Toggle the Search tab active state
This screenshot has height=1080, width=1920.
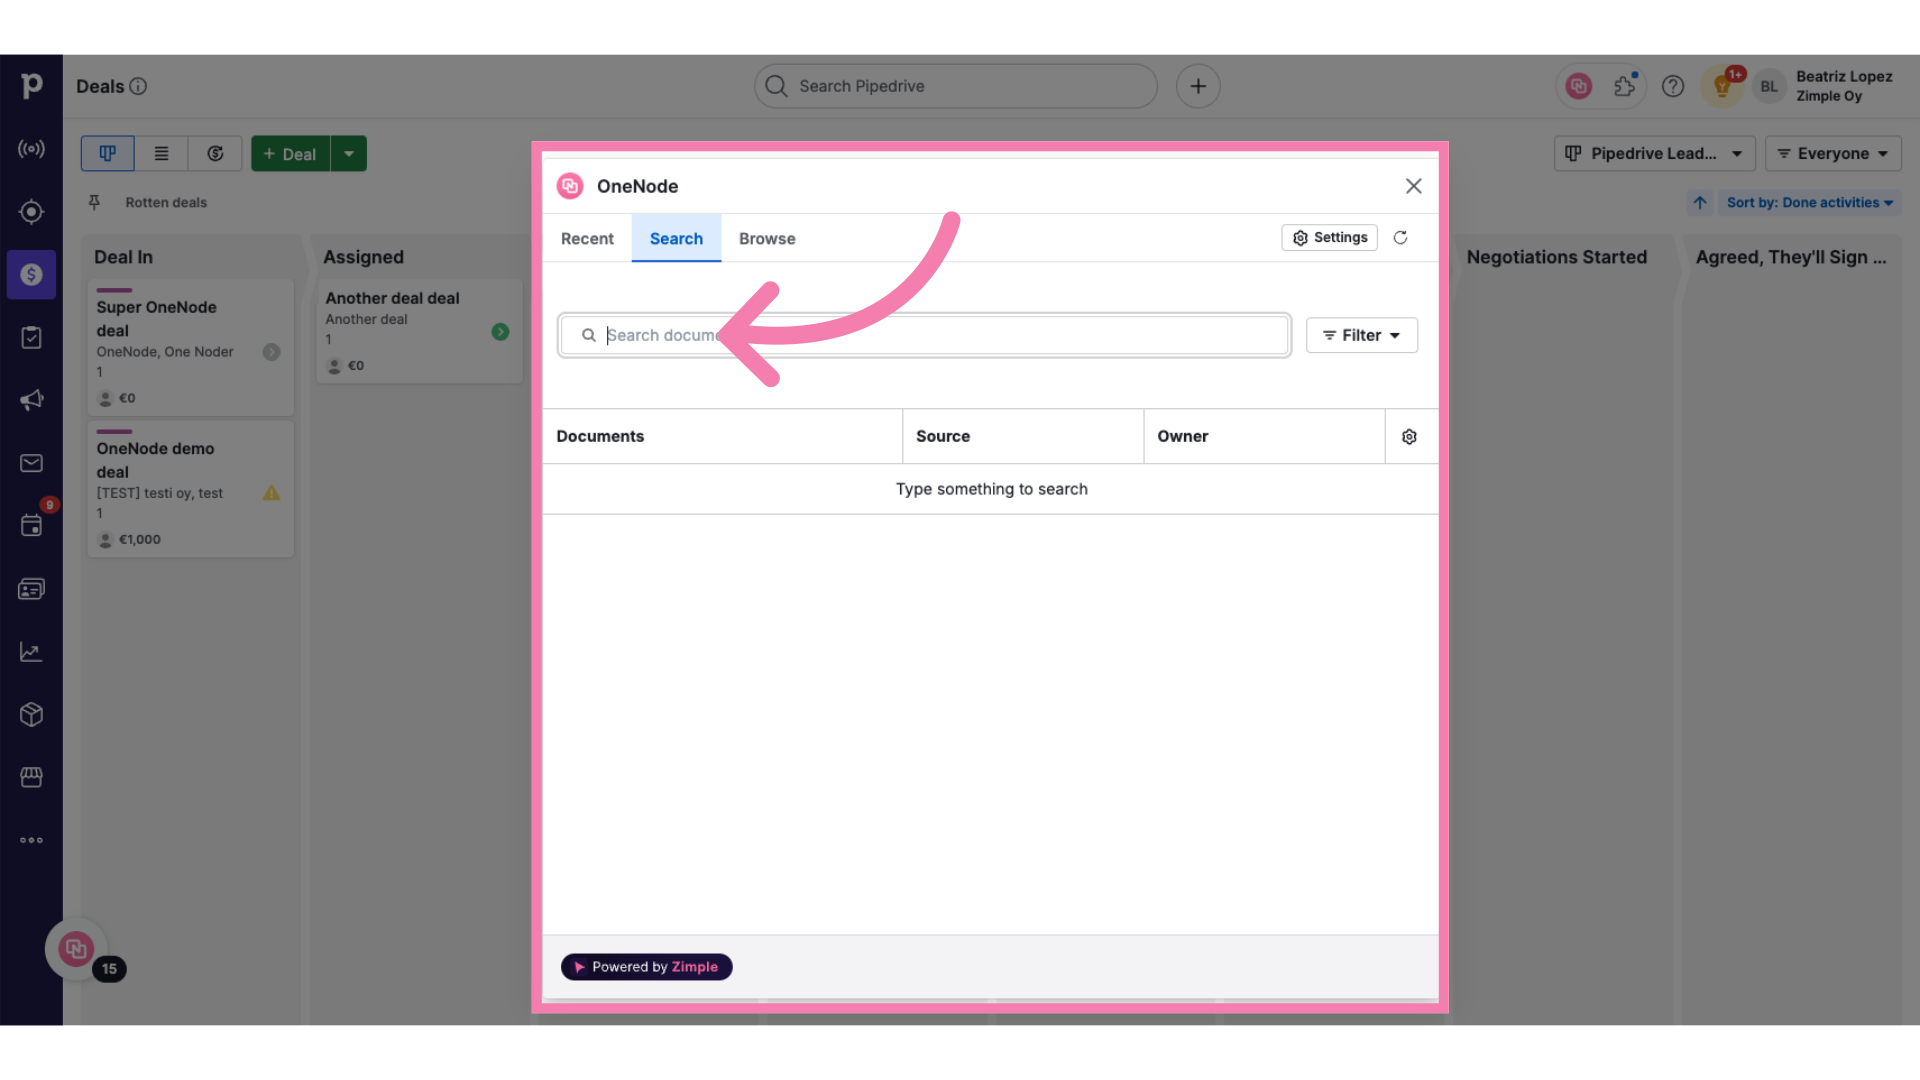click(675, 237)
